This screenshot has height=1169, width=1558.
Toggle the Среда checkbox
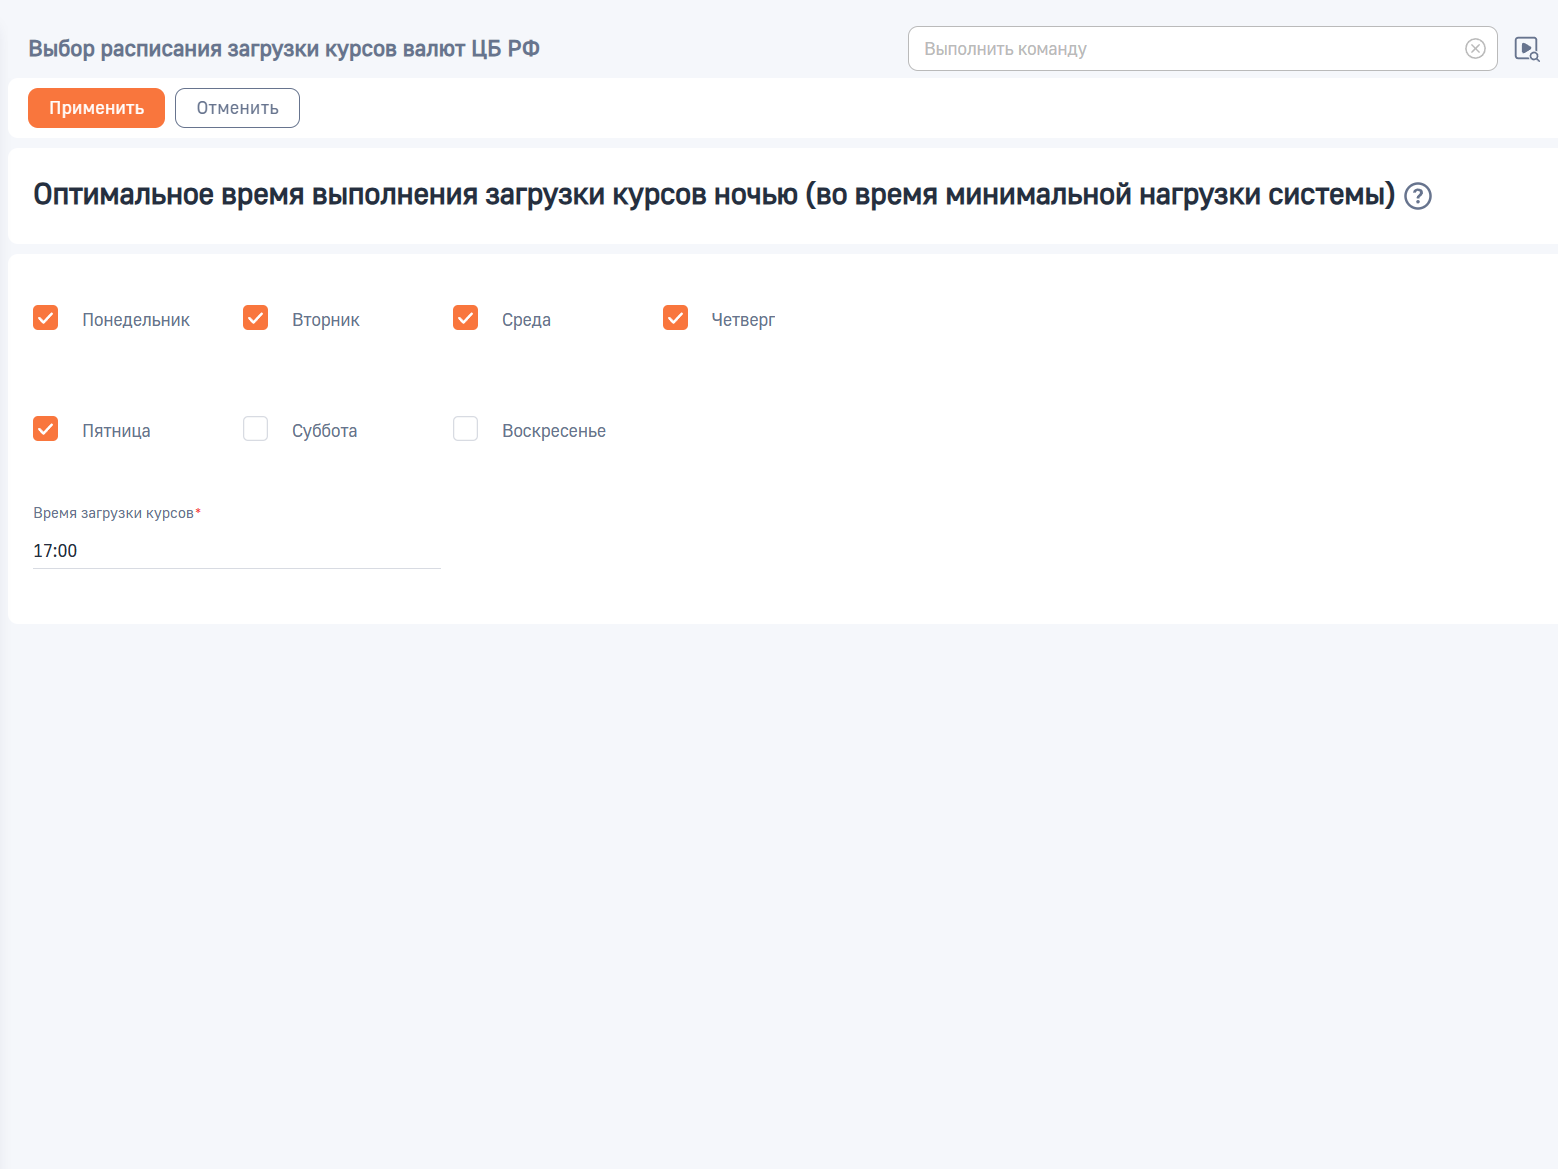[x=466, y=318]
